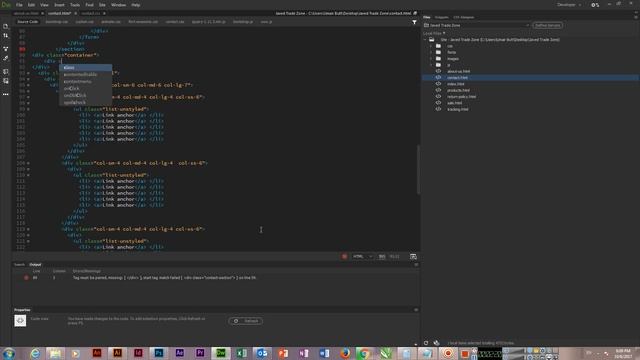
Task: Switch to the contact.html document tab
Action: click(60, 13)
